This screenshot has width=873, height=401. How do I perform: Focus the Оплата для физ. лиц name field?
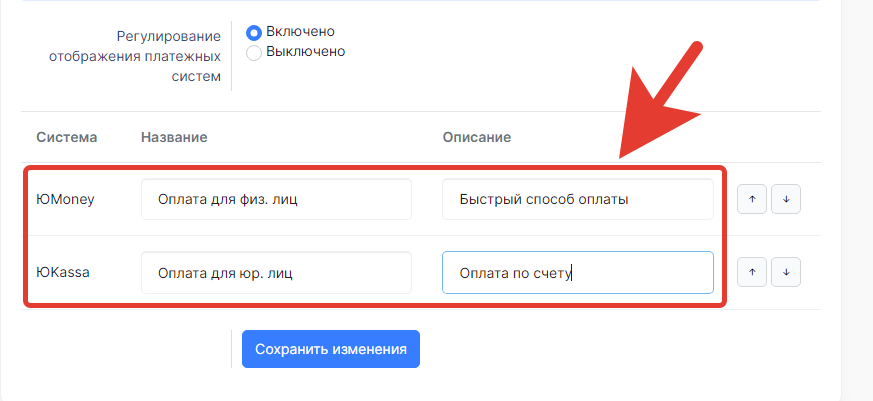[276, 199]
